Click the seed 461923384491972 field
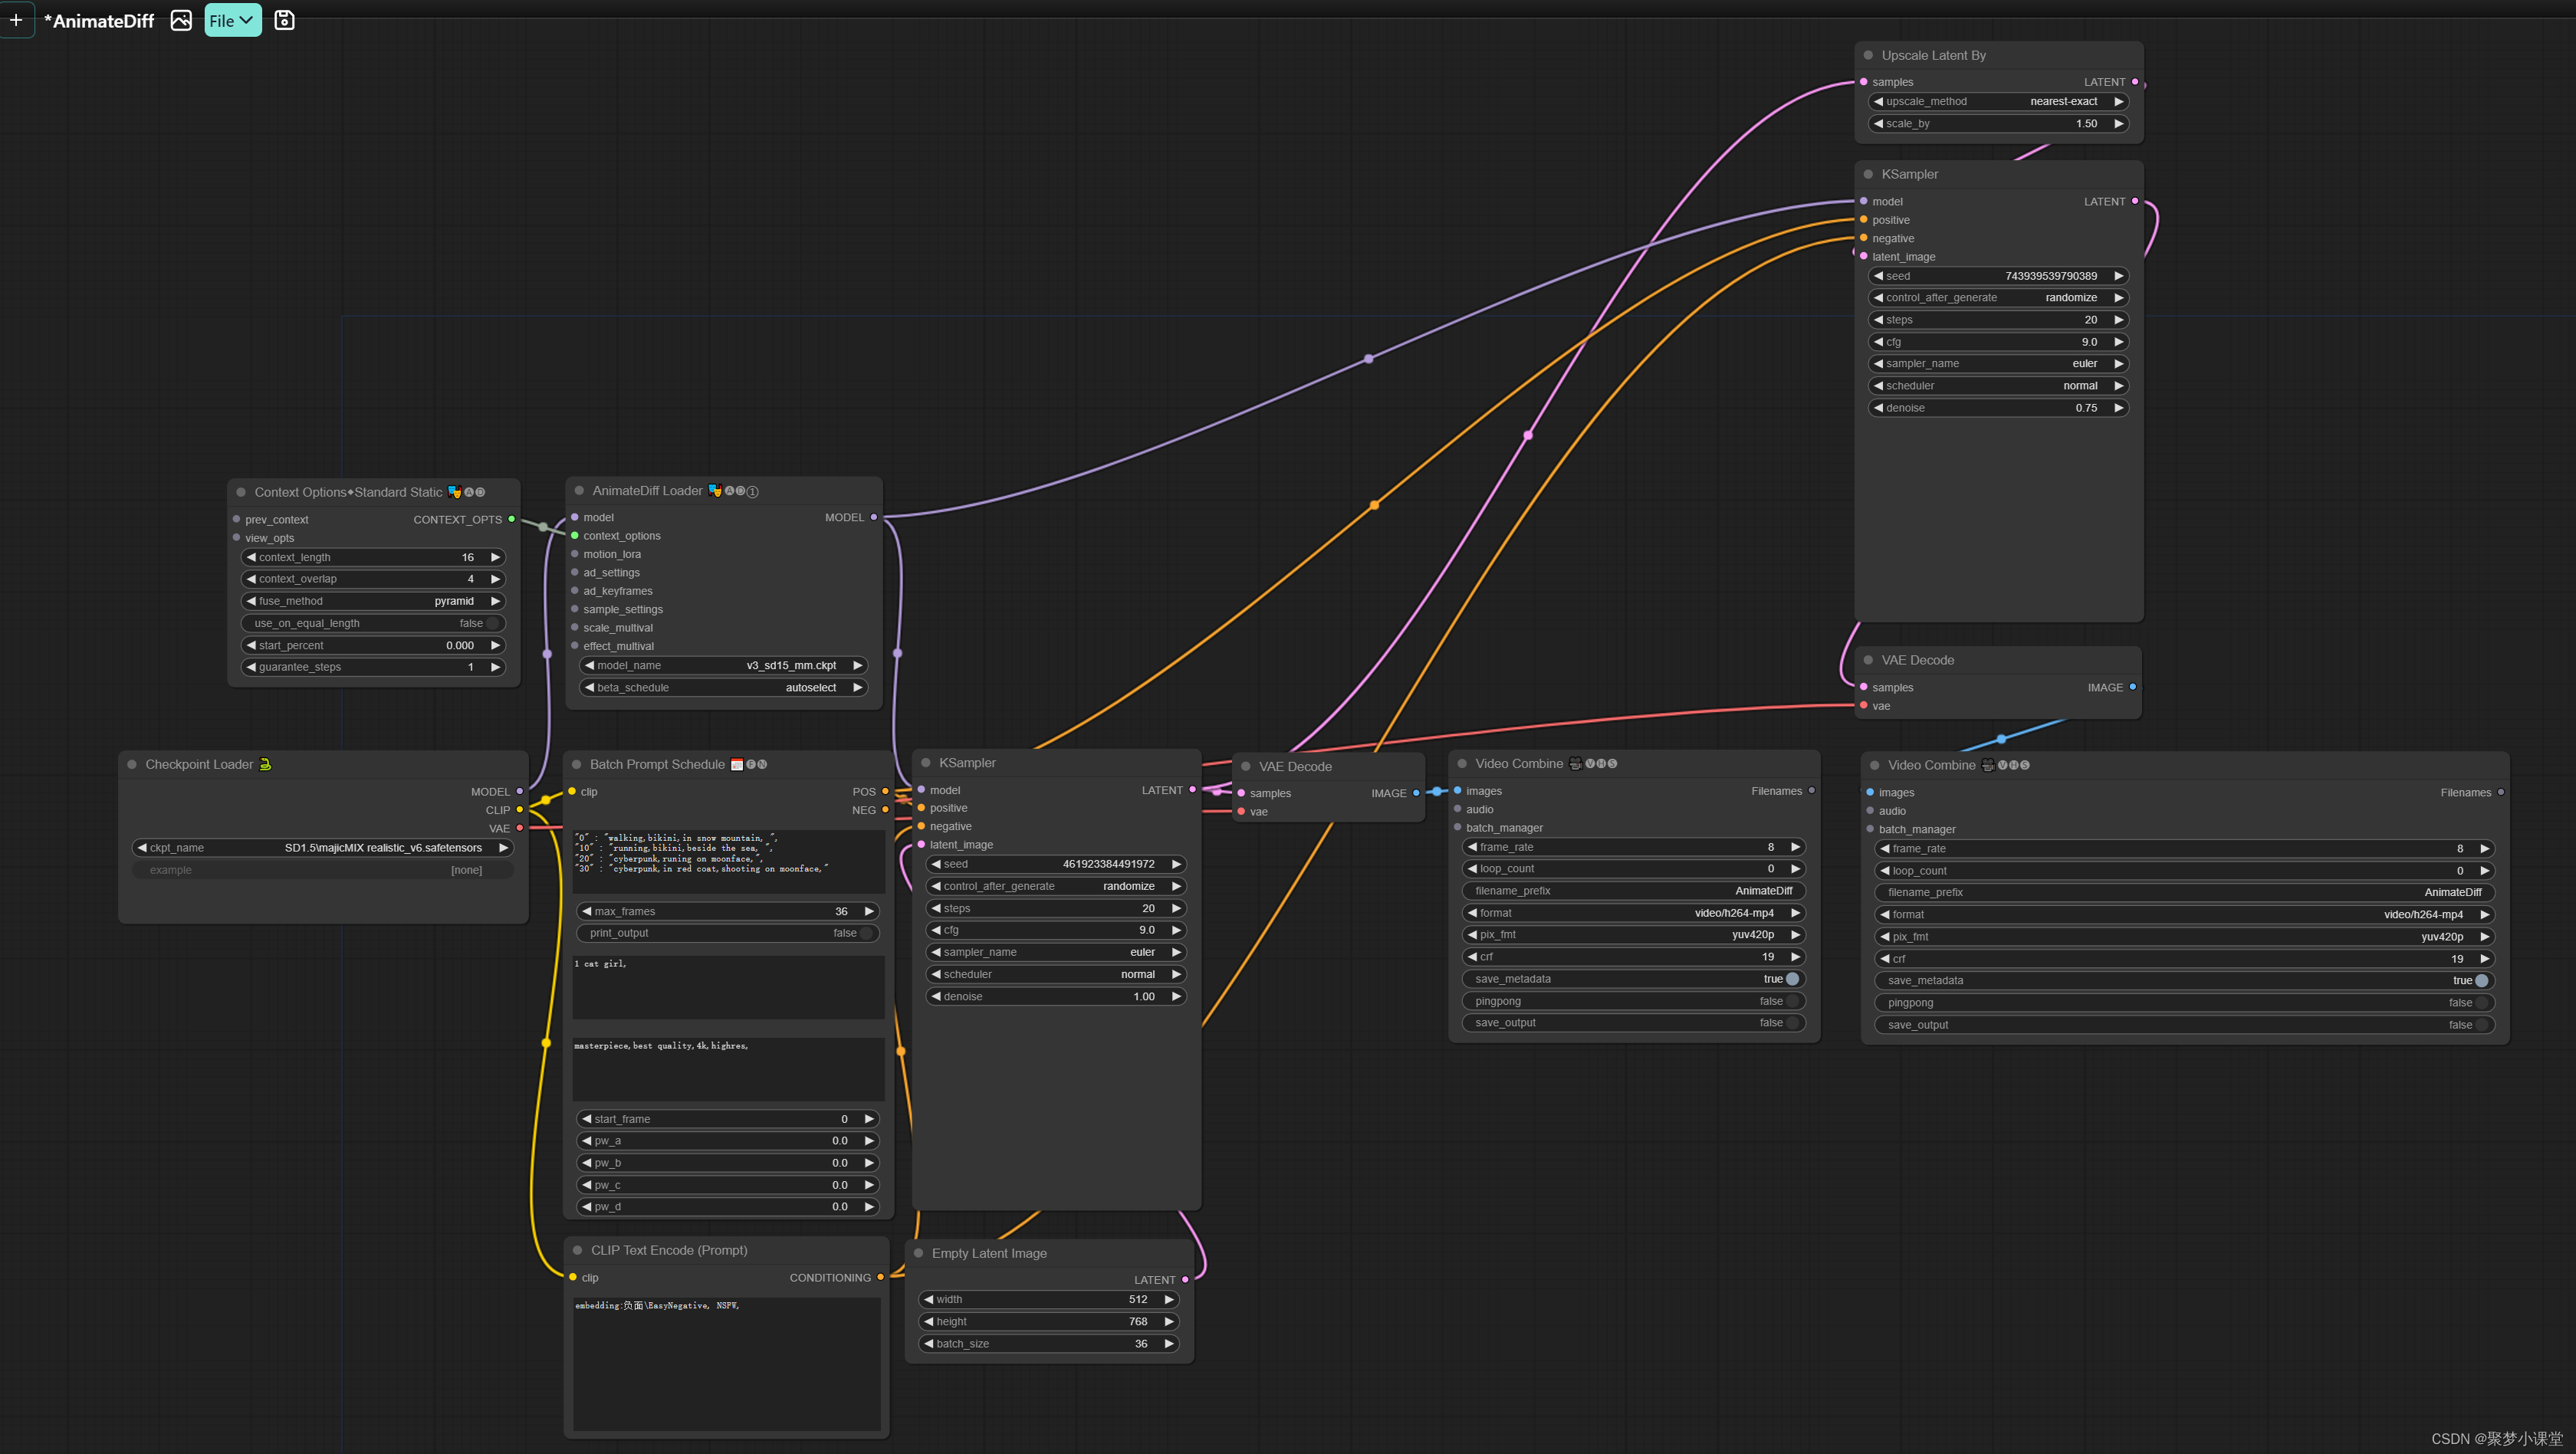 tap(1056, 864)
